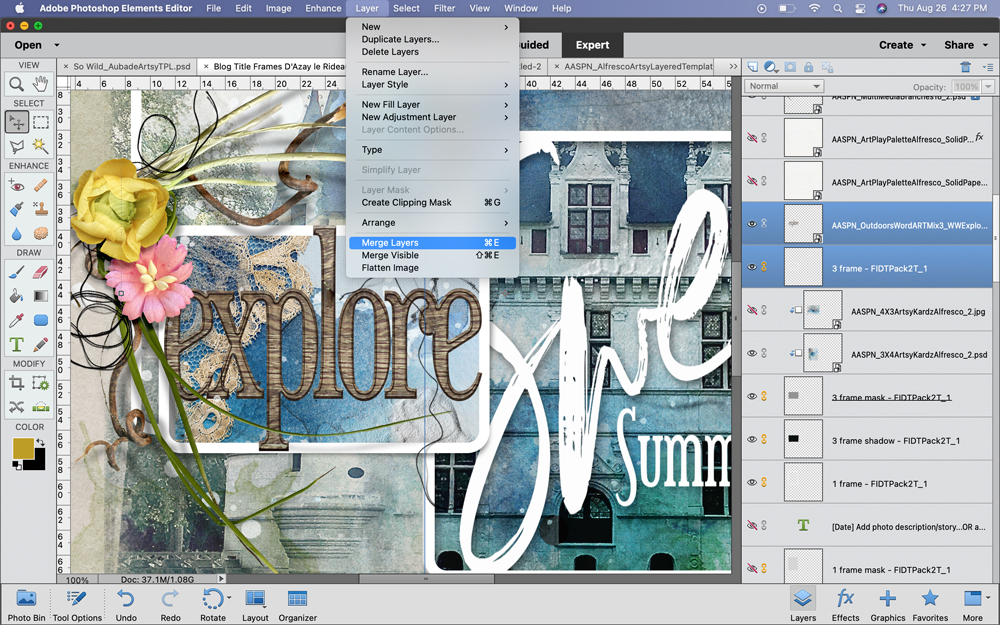This screenshot has width=1000, height=625.
Task: Click the Undo button
Action: pyautogui.click(x=126, y=605)
